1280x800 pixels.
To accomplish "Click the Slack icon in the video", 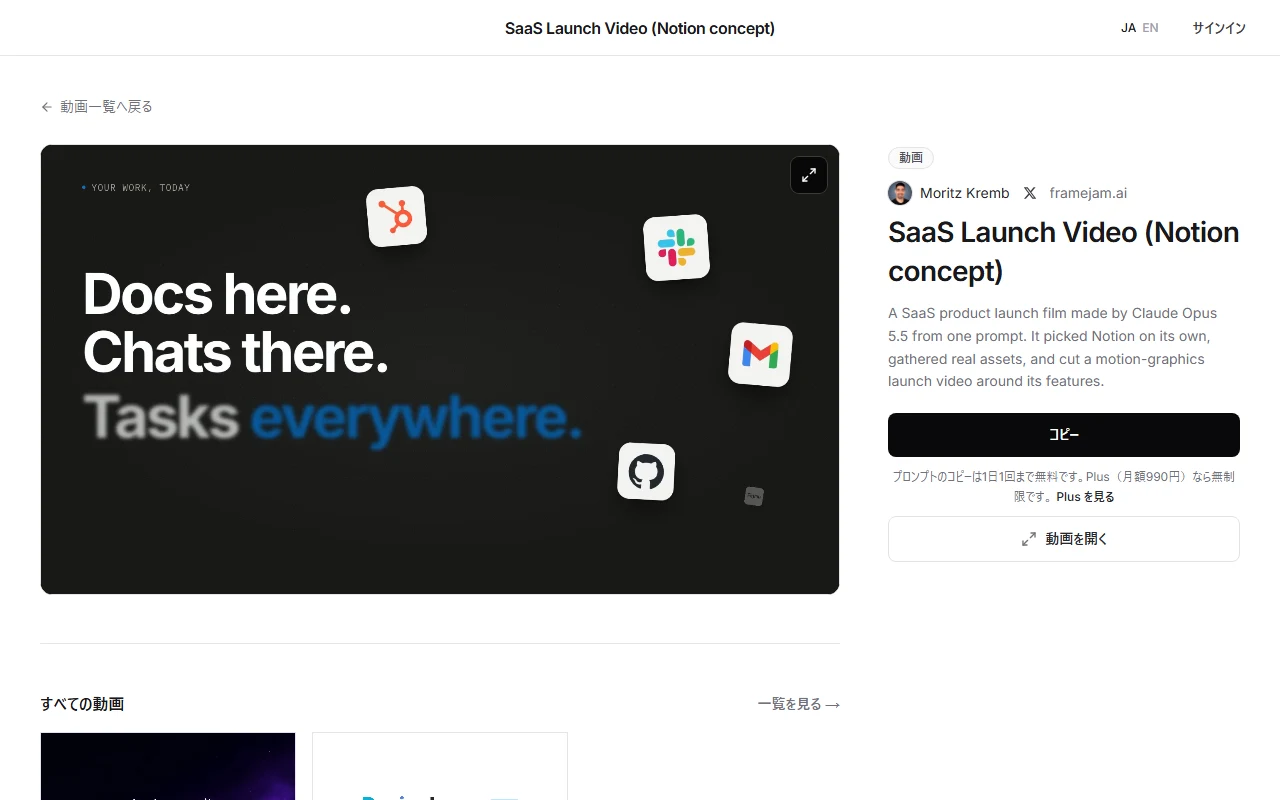I will (676, 247).
